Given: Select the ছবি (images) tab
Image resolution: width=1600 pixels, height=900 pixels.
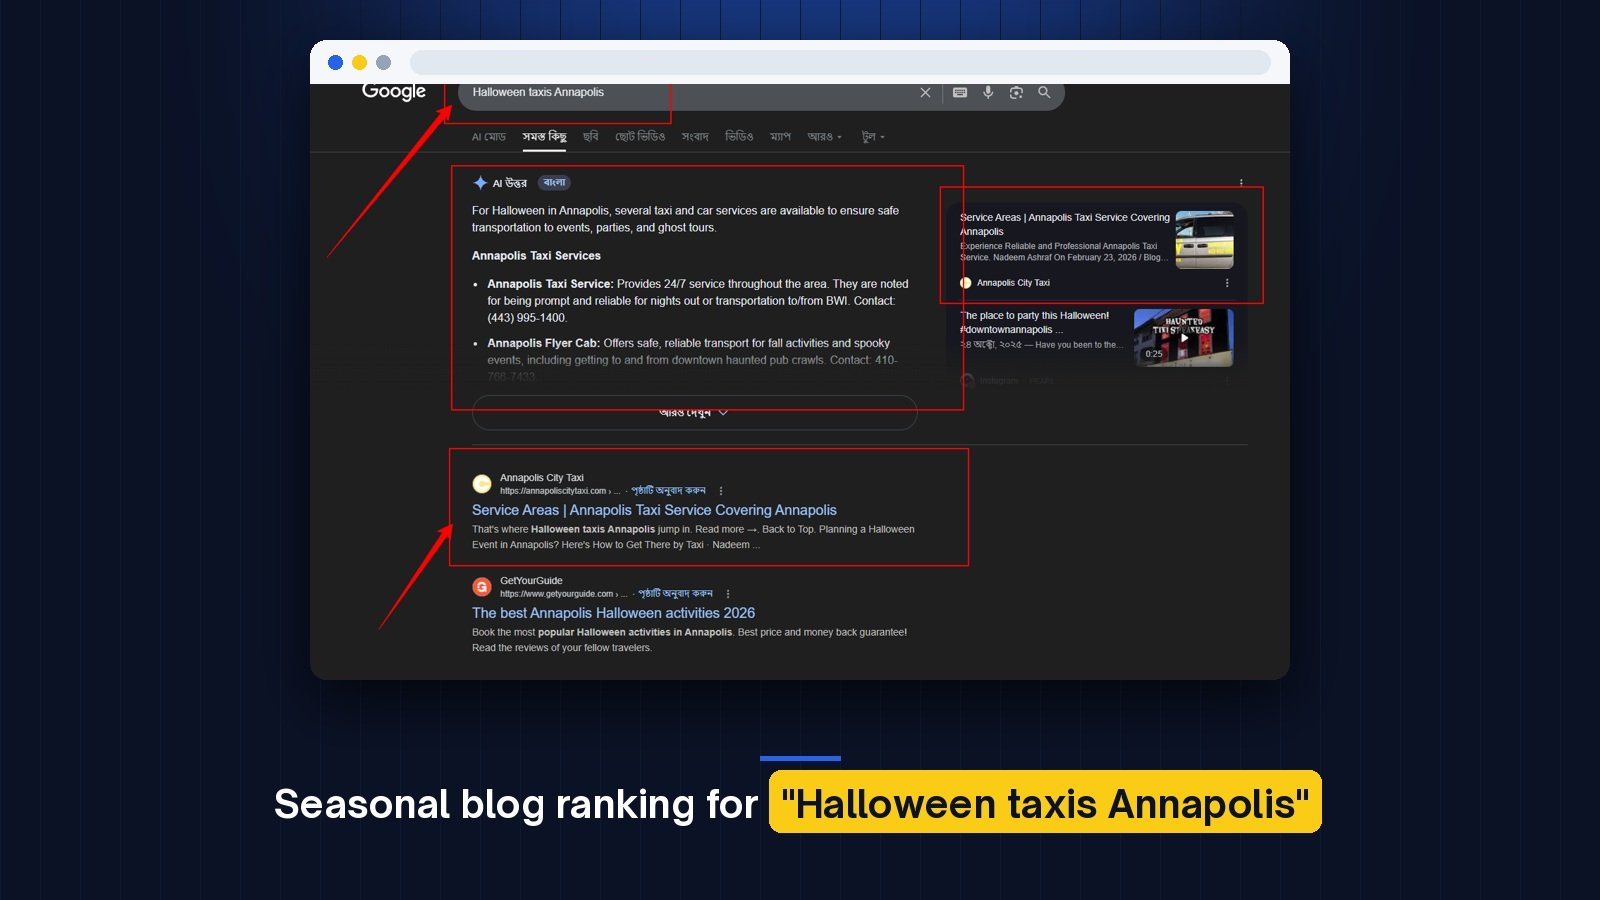Looking at the screenshot, I should (590, 137).
